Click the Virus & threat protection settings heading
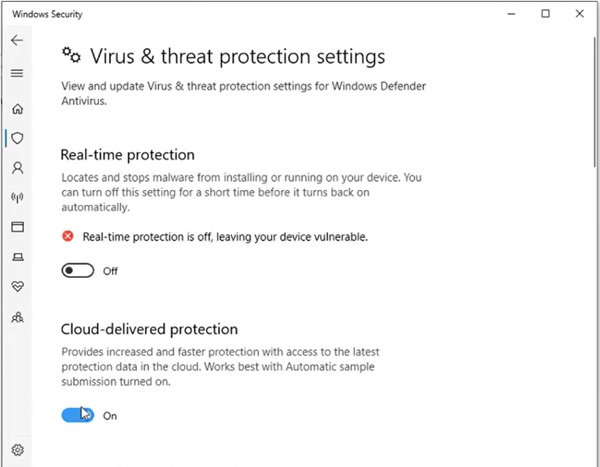The height and width of the screenshot is (467, 600). 237,57
